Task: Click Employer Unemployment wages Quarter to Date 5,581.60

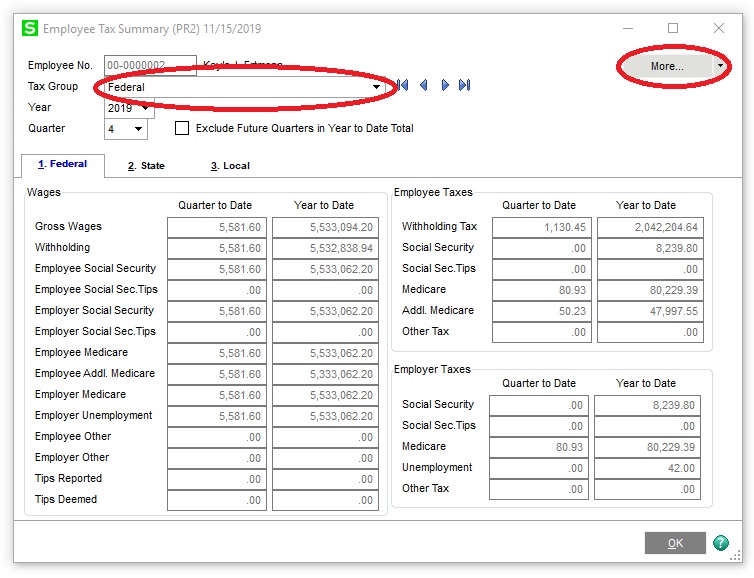Action: [x=217, y=416]
